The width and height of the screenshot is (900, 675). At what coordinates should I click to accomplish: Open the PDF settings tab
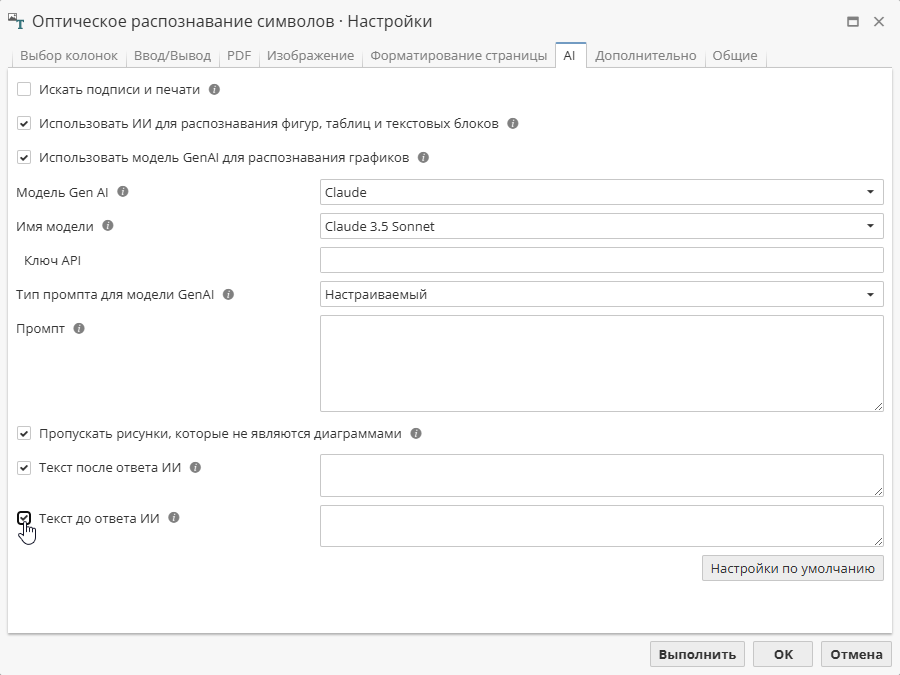pyautogui.click(x=238, y=56)
